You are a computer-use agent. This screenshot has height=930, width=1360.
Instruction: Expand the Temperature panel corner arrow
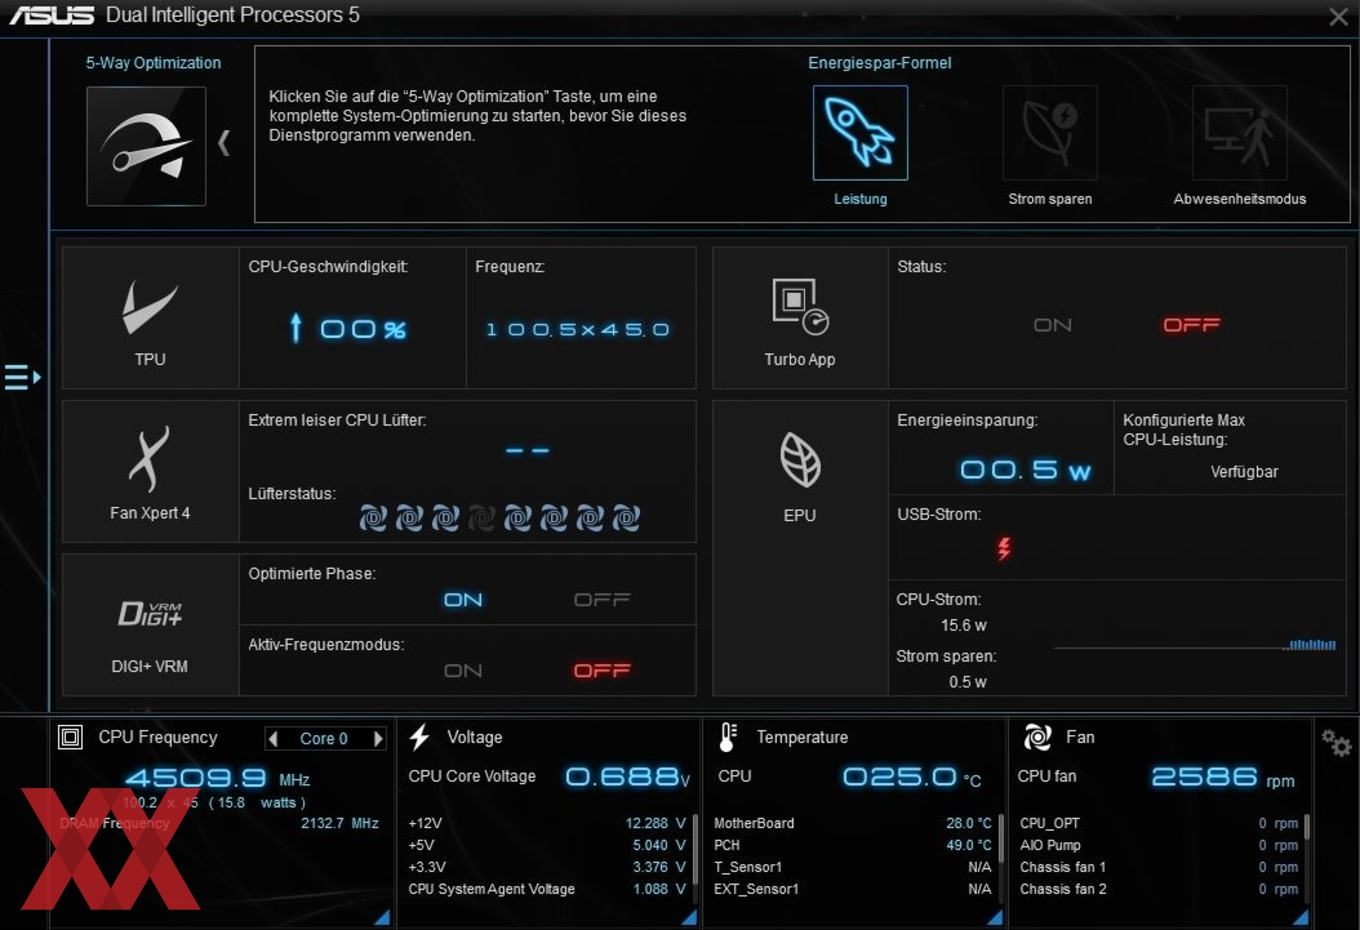994,916
